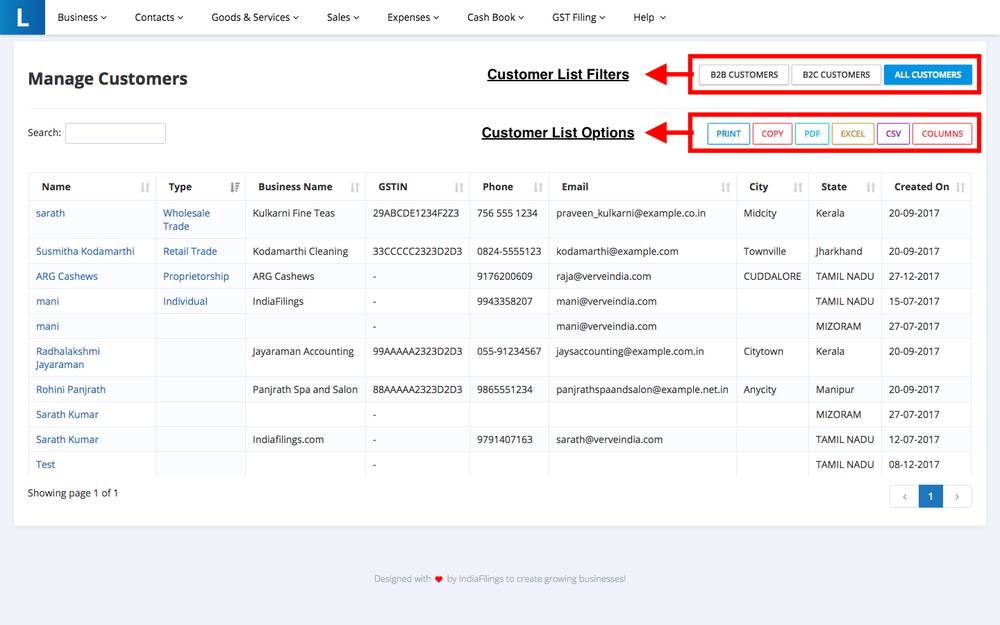
Task: Open the GST Filing menu
Action: pos(578,17)
